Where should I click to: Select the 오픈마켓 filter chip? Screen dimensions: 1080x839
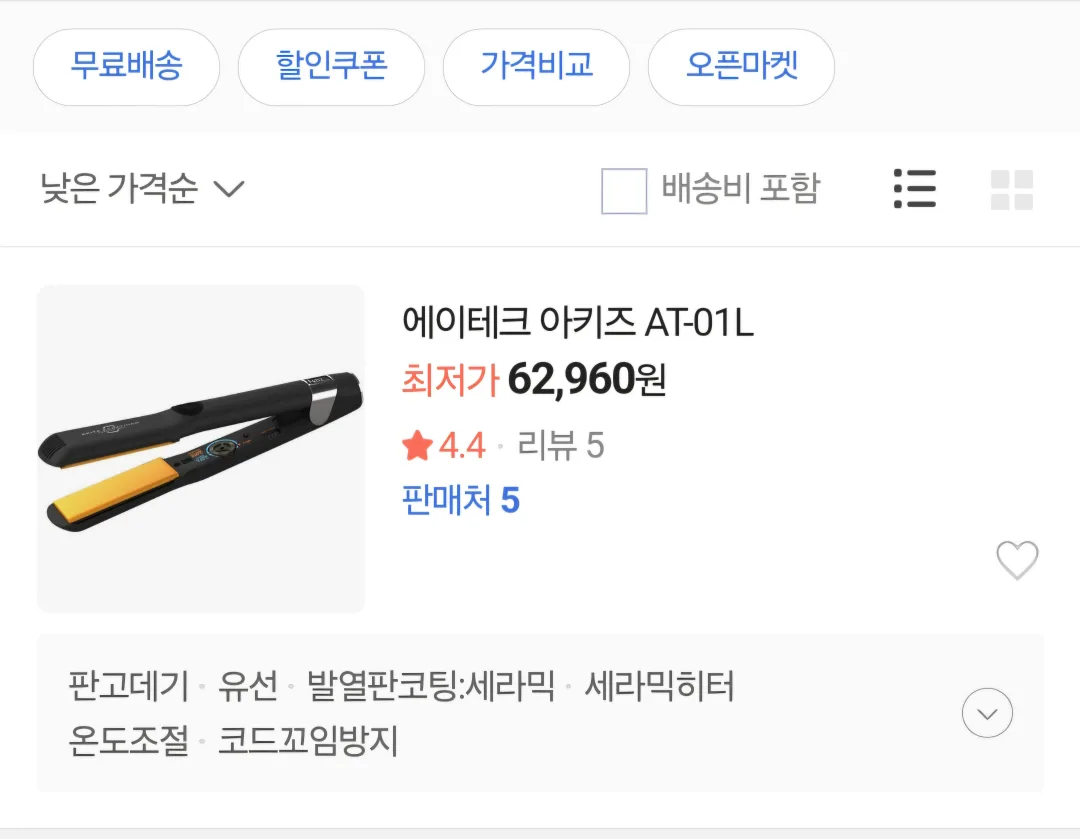(741, 67)
